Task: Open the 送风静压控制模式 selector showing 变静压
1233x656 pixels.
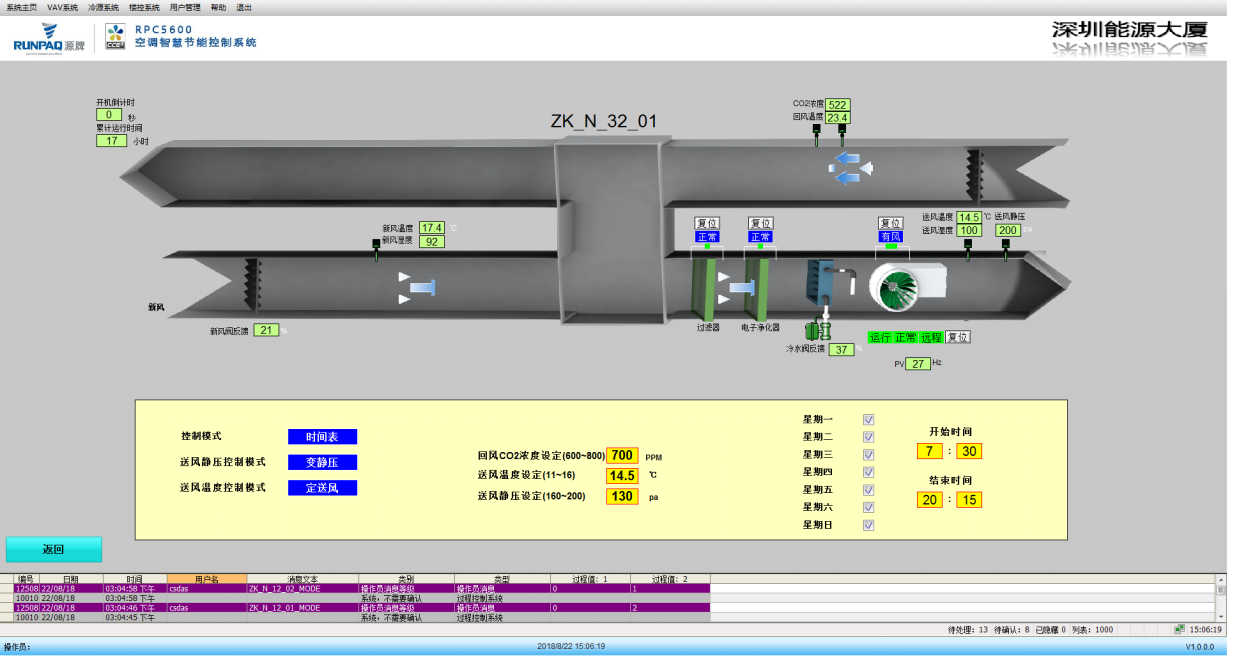Action: coord(322,462)
